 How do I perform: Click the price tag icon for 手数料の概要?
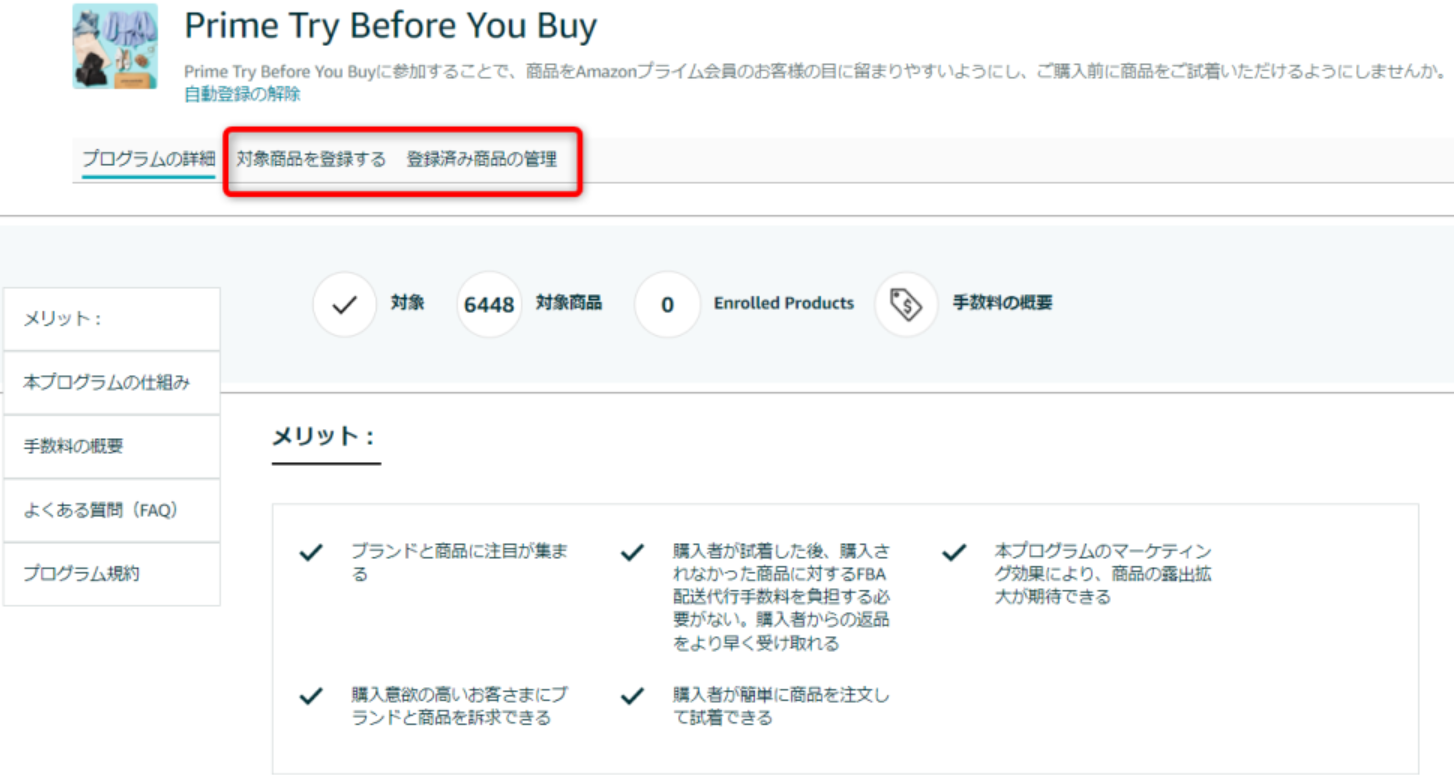point(906,304)
